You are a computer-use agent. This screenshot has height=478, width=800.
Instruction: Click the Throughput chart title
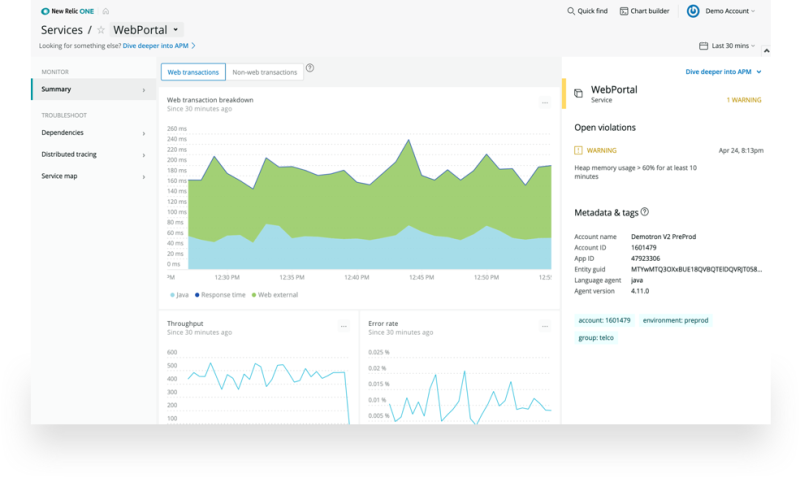click(185, 323)
